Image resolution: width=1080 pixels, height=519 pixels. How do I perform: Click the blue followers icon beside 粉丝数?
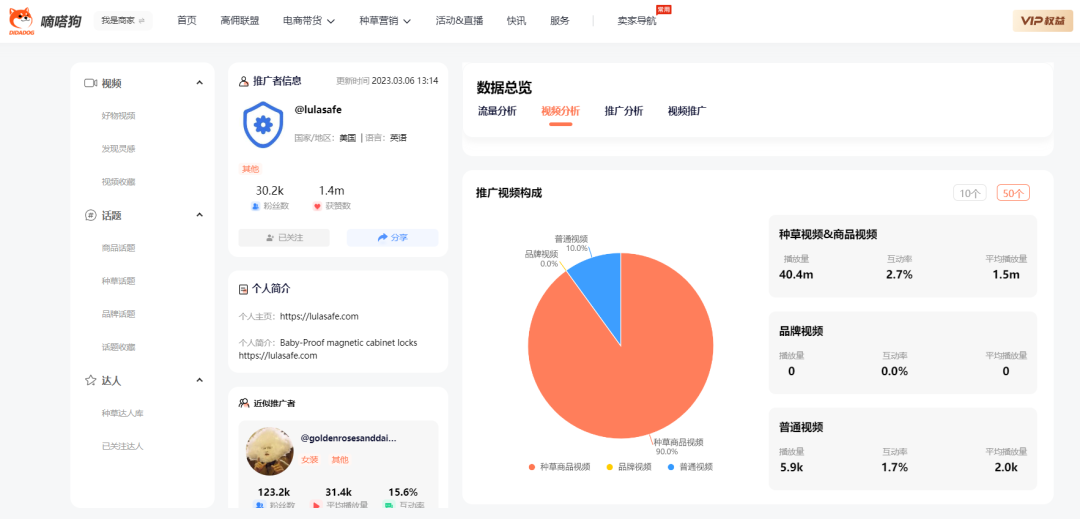[256, 206]
